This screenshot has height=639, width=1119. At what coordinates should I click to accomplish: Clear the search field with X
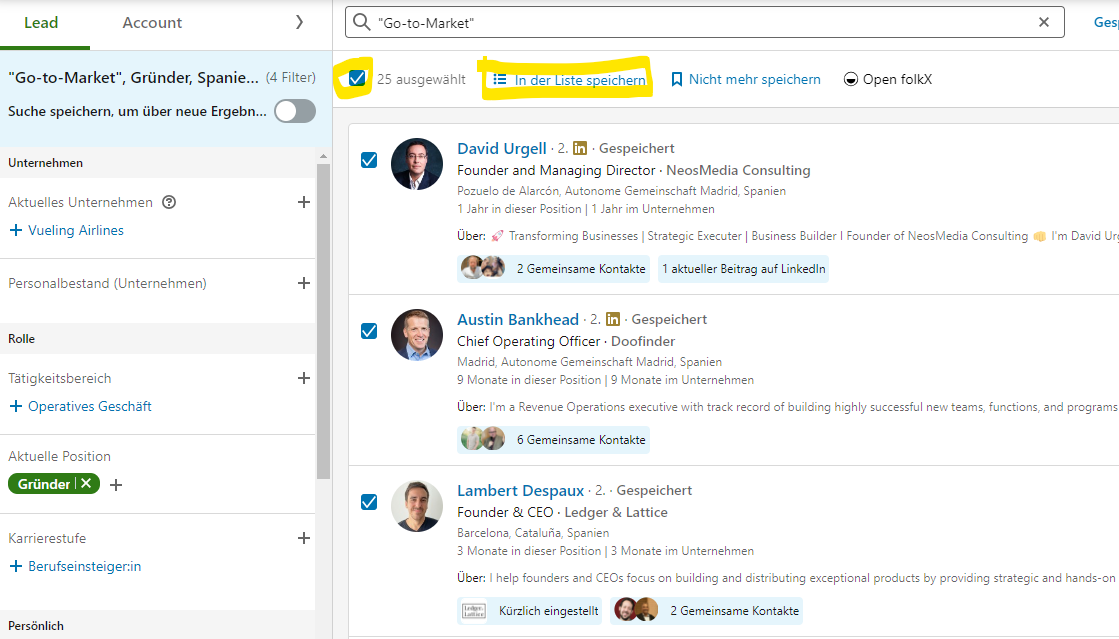click(x=1043, y=22)
